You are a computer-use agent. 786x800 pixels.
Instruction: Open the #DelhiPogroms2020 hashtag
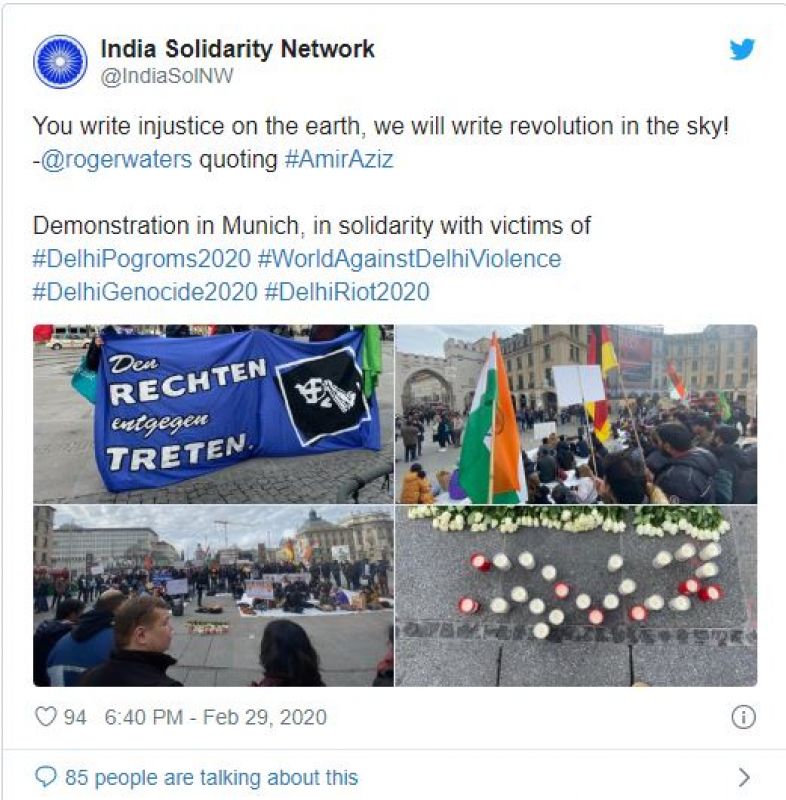coord(142,259)
